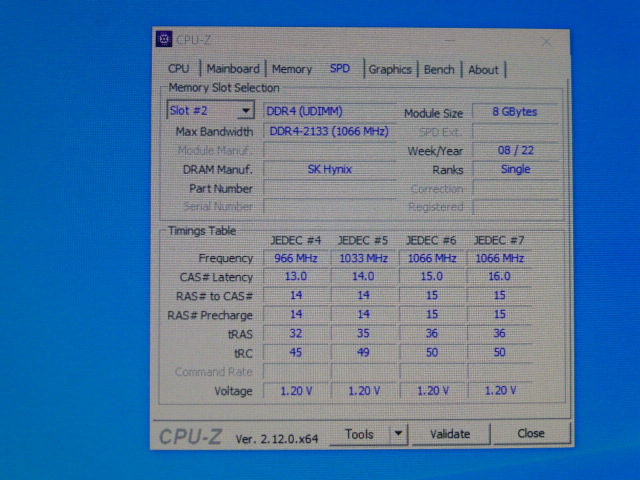Click the CPU-Z app icon in title bar
This screenshot has height=480, width=640.
pyautogui.click(x=164, y=39)
